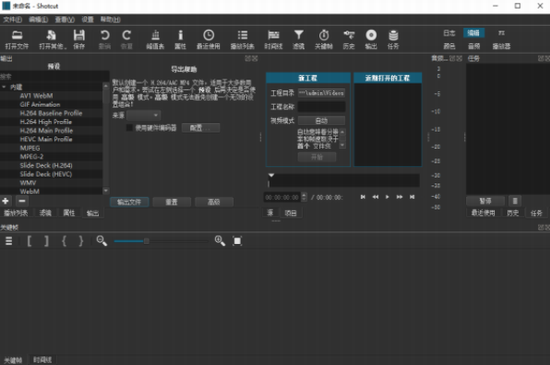
Task: Switch to the Player layout
Action: coord(501,46)
